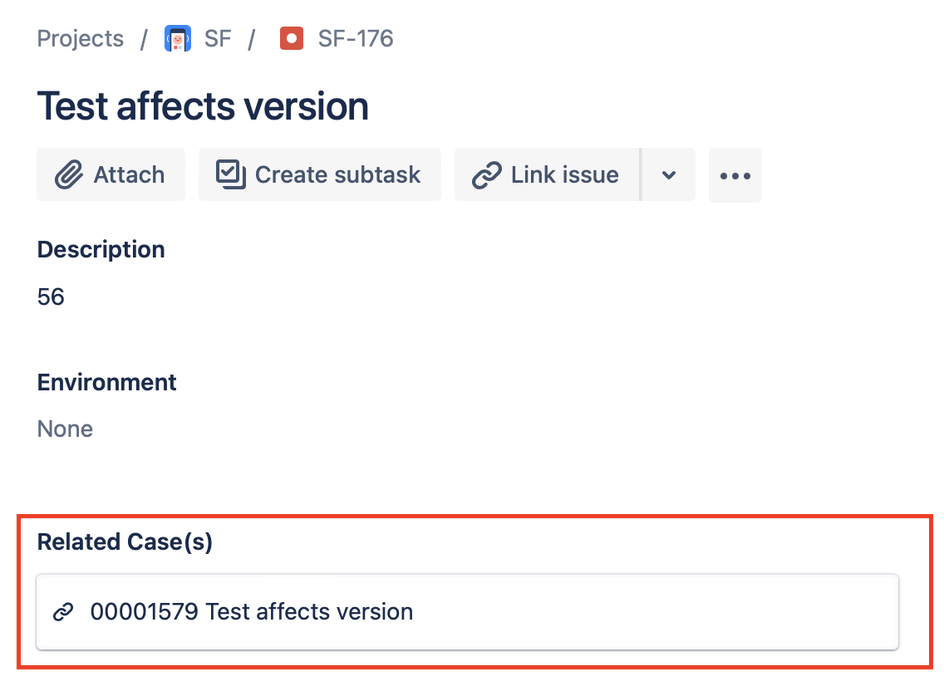Image resolution: width=944 pixels, height=691 pixels.
Task: Expand the dropdown arrow beside Link issue
Action: 669,175
